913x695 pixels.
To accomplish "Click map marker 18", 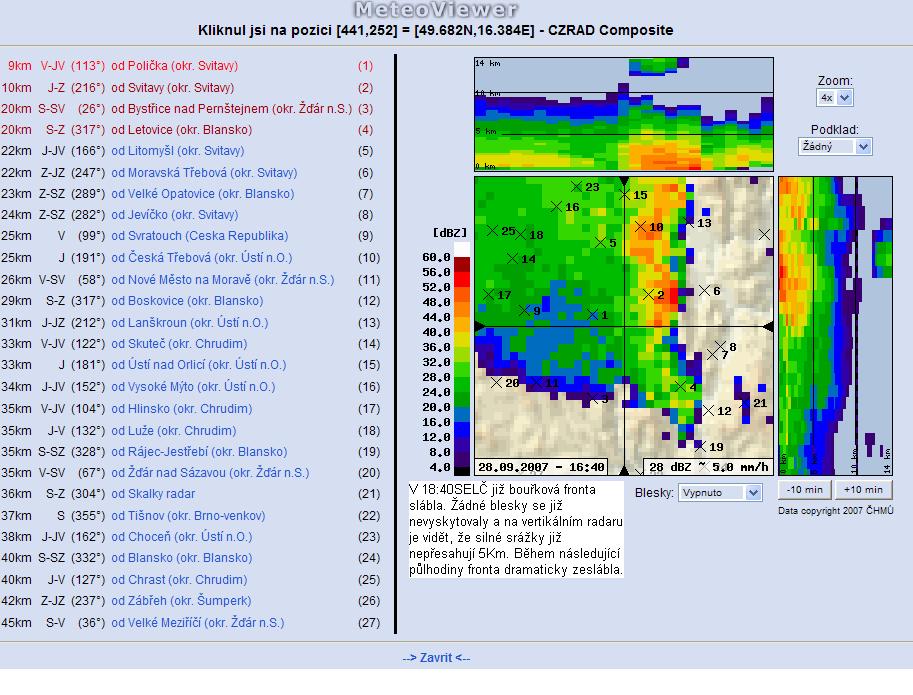I will point(521,234).
